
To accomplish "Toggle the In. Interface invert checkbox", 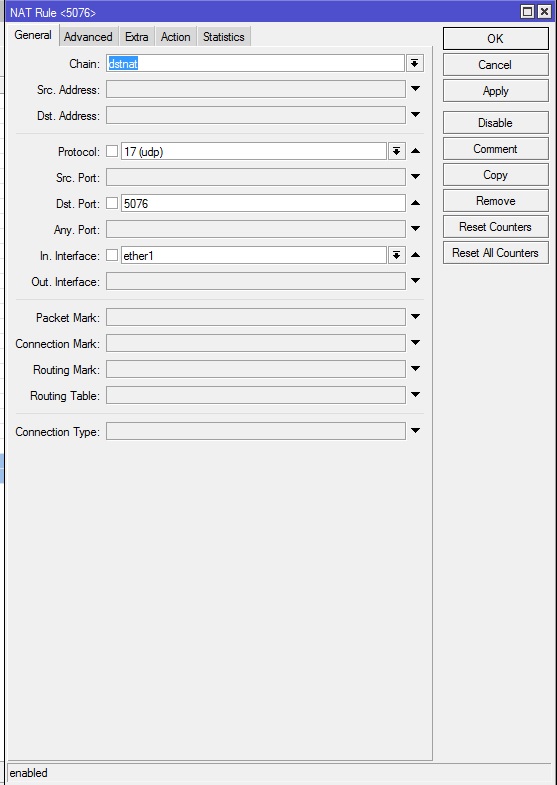I will click(112, 255).
